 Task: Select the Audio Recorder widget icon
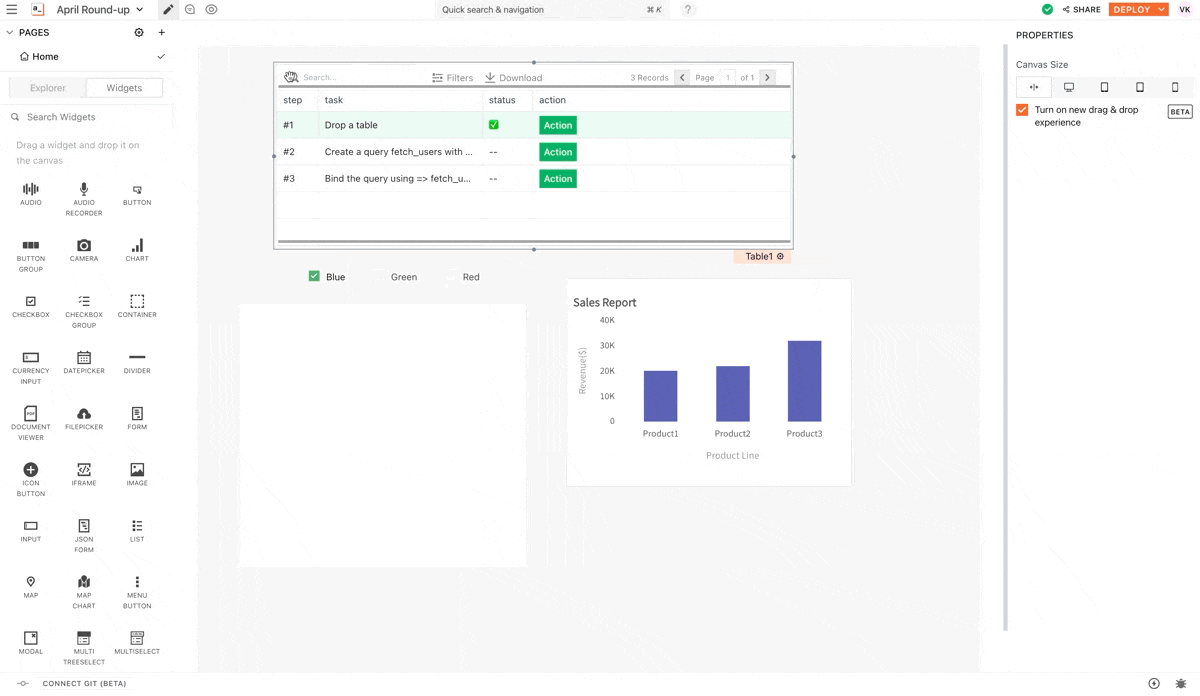[84, 189]
